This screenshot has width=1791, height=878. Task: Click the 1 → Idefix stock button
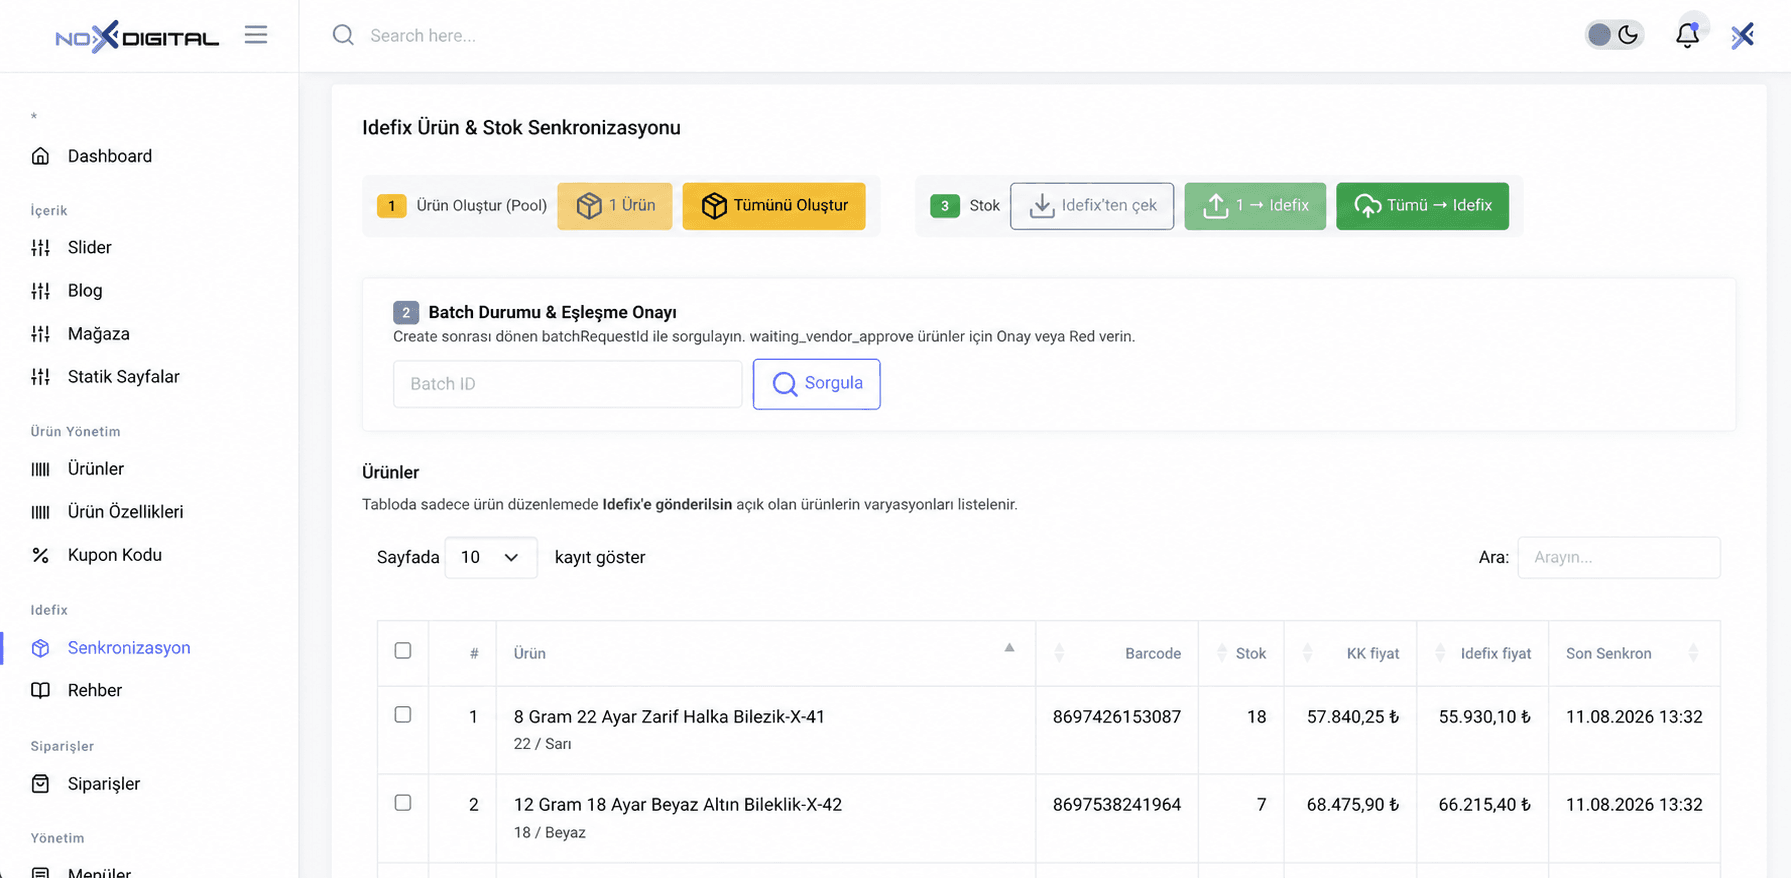pyautogui.click(x=1255, y=206)
